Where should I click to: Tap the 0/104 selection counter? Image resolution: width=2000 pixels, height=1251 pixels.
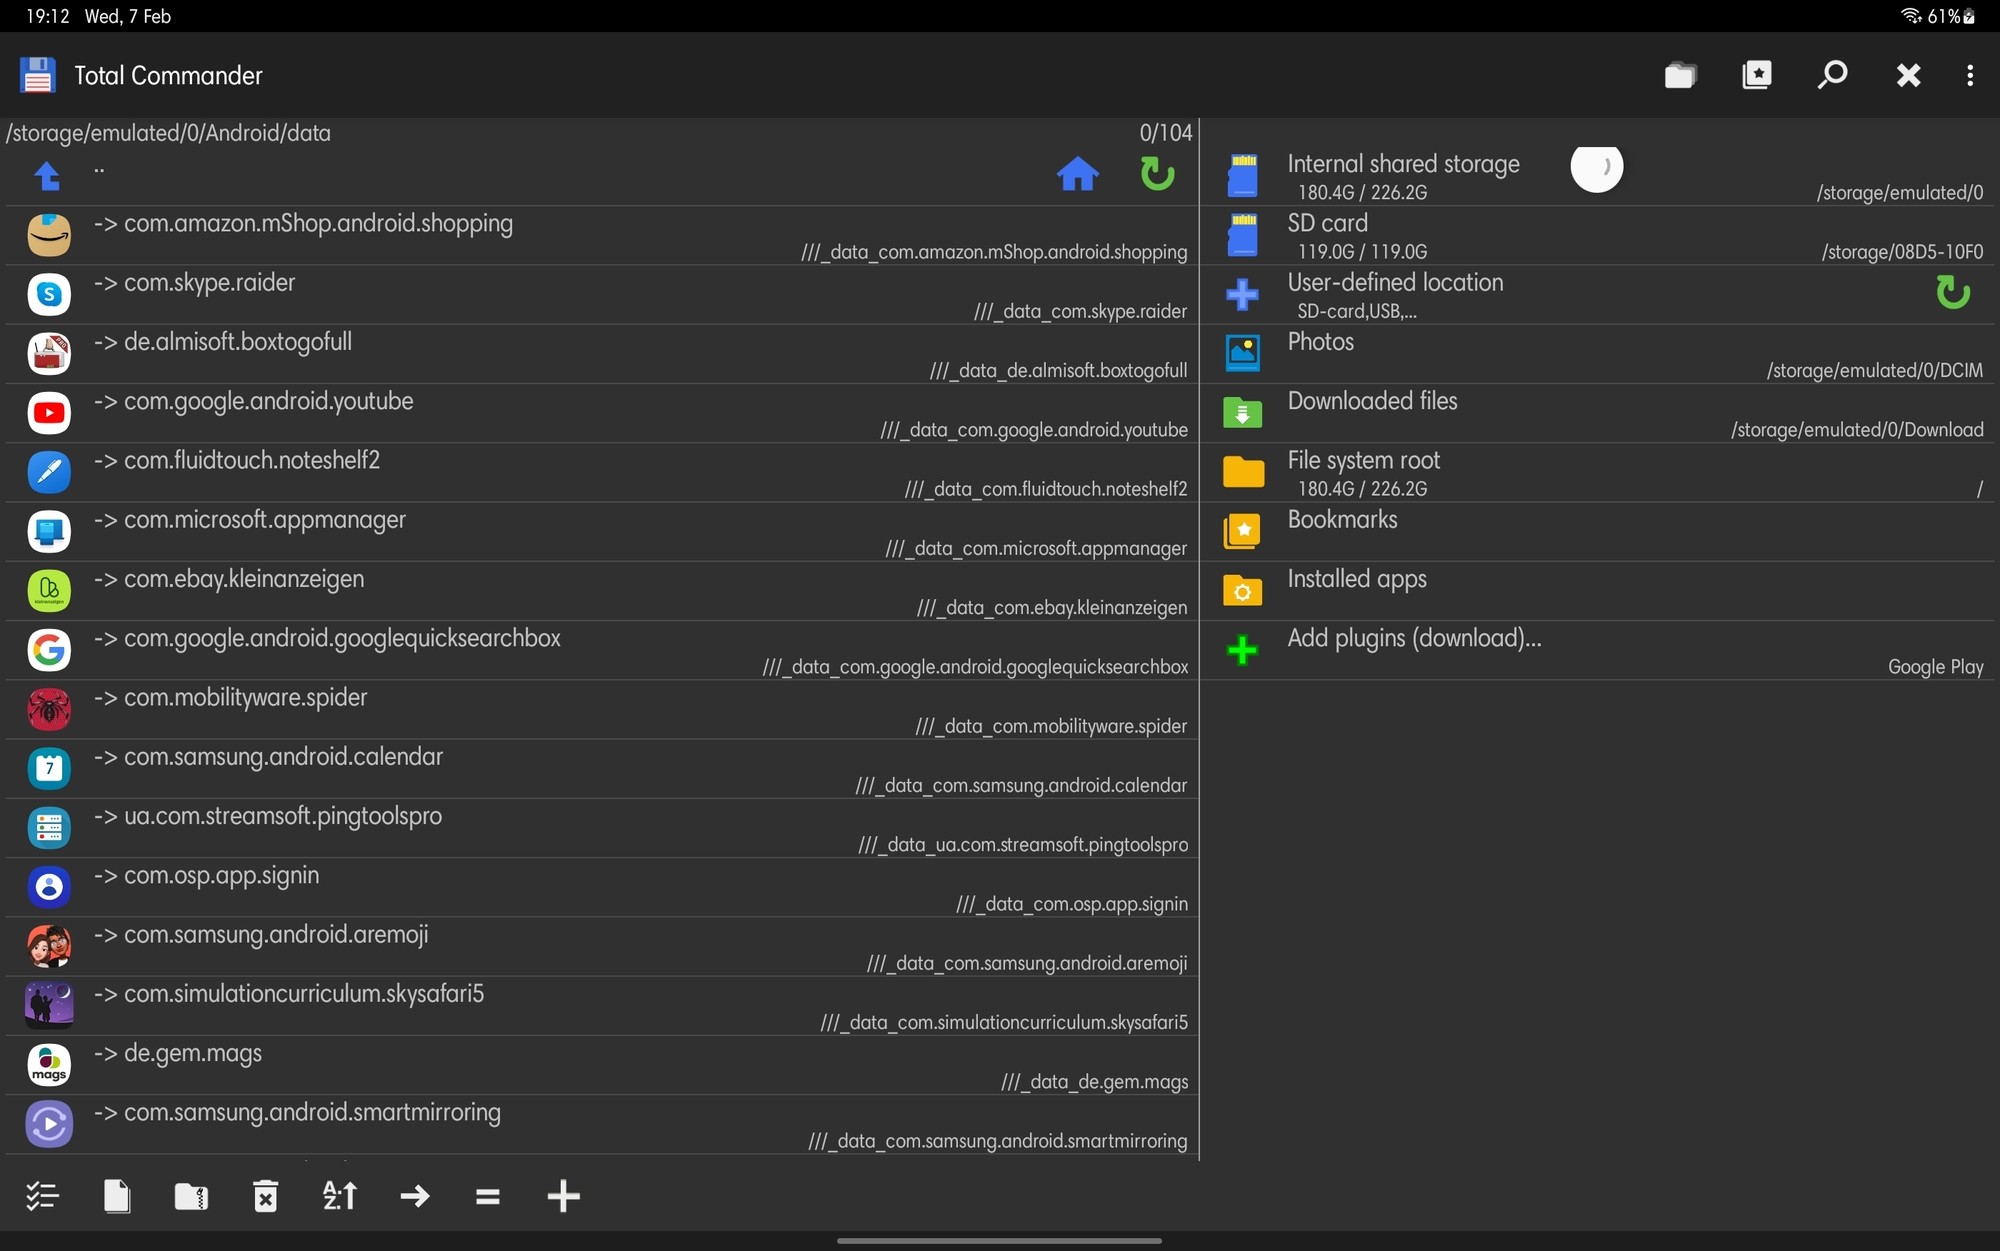coord(1165,133)
